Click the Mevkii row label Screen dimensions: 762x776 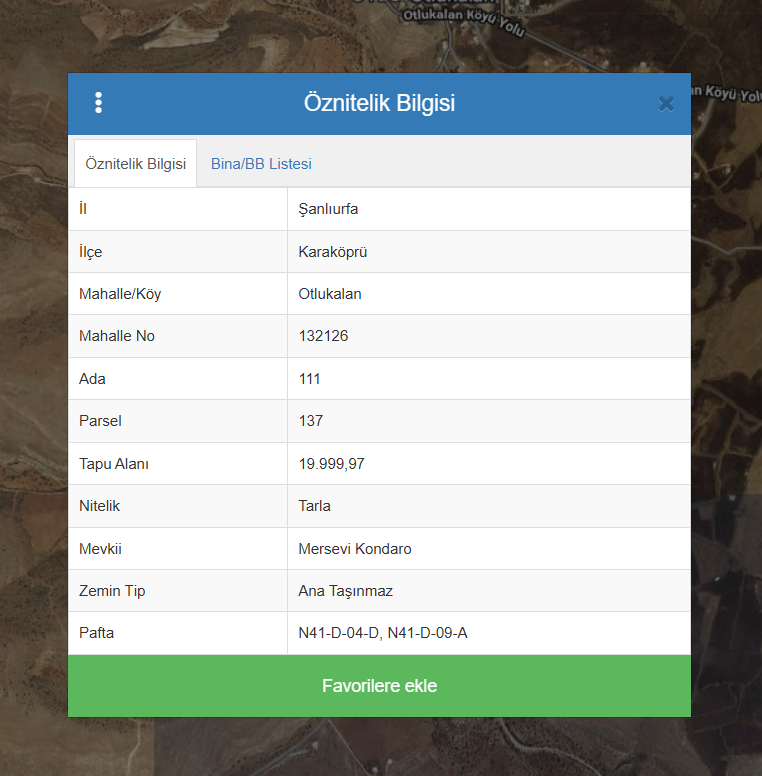[100, 549]
